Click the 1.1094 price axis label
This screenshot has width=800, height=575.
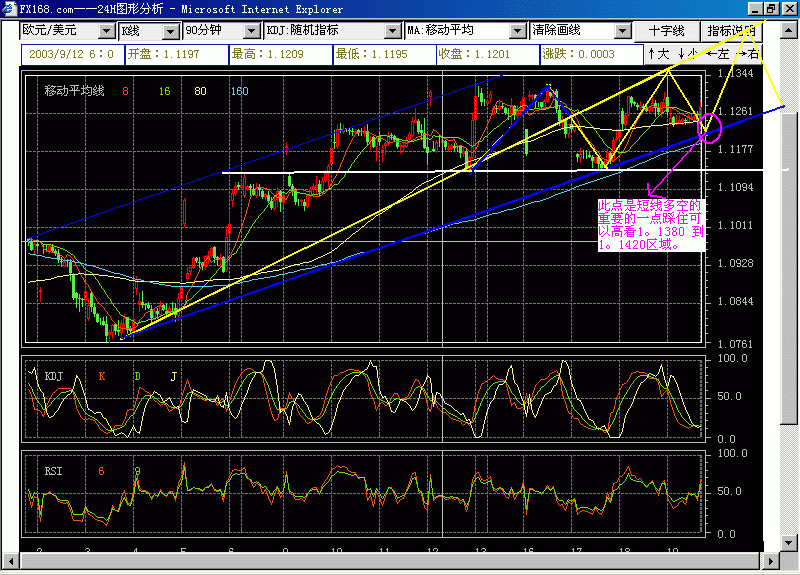[735, 188]
